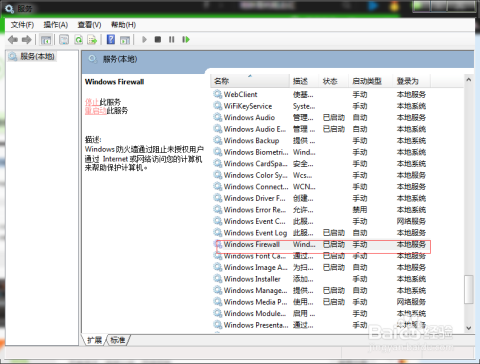Click the Windows Media P... gear icon

click(x=218, y=302)
